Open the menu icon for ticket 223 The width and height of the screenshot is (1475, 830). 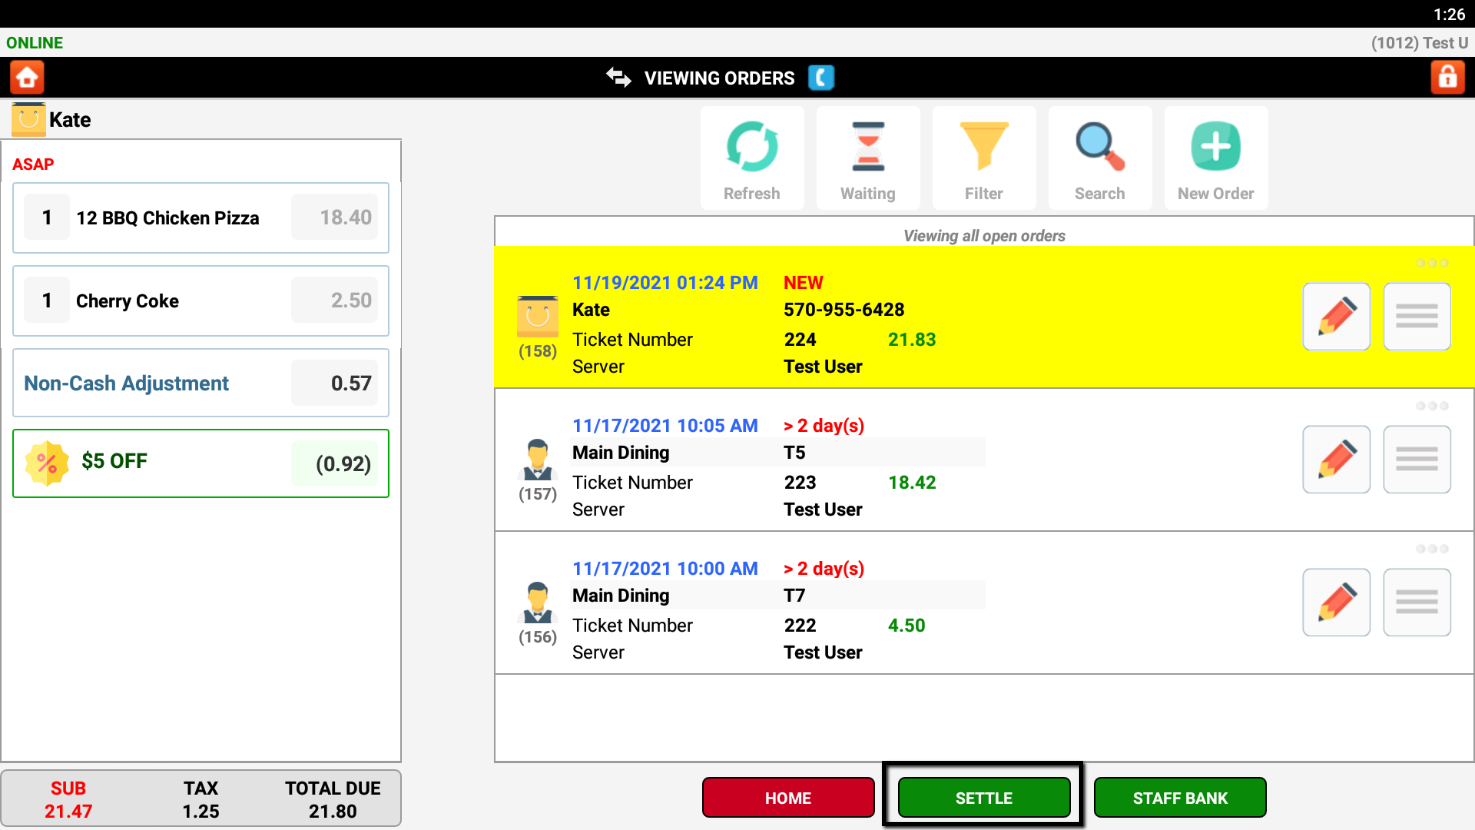click(x=1417, y=460)
